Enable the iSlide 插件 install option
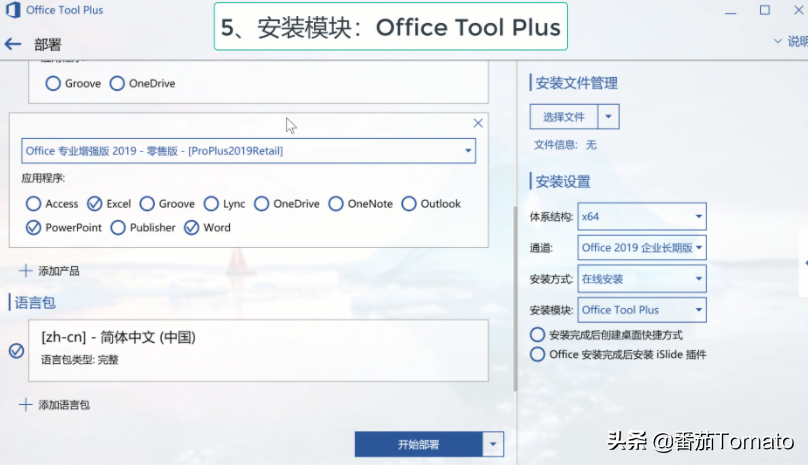808x465 pixels. (x=537, y=354)
